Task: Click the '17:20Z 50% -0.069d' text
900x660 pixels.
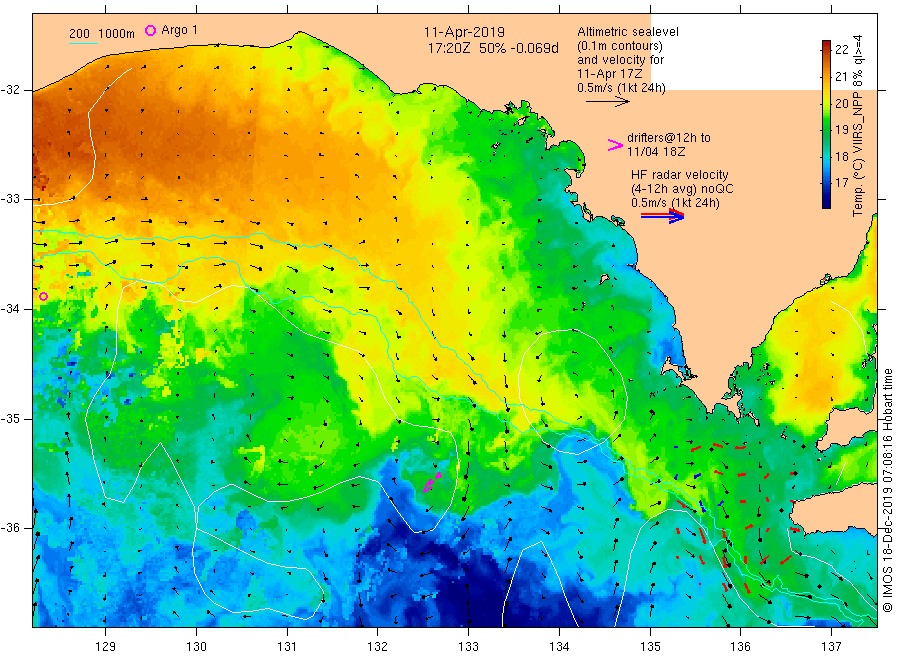Action: coord(492,49)
